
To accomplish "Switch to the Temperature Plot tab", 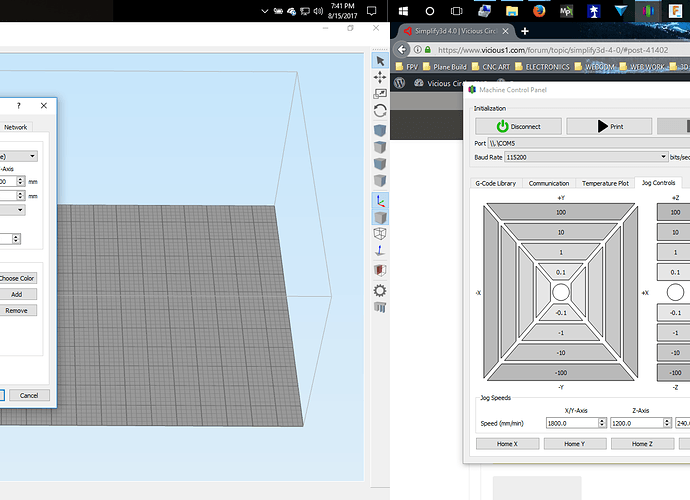I will (605, 183).
